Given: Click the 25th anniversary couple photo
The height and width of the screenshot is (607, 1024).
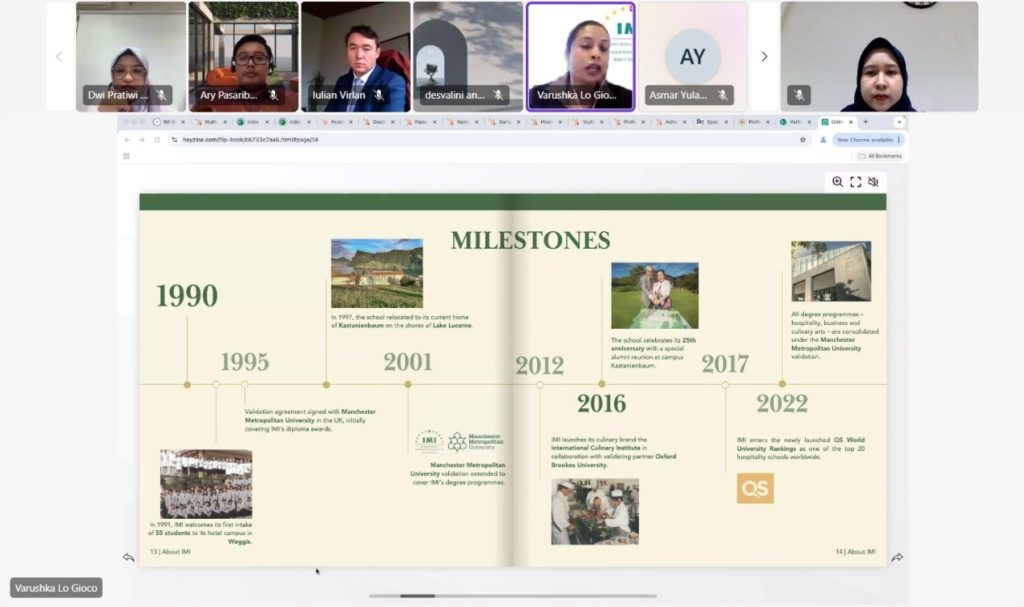Looking at the screenshot, I should [x=654, y=295].
